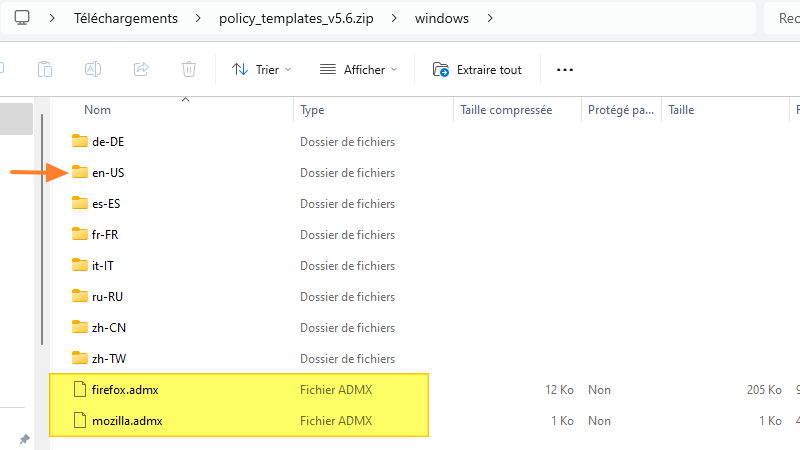
Task: Click the mozilla.admx file icon
Action: pos(80,420)
